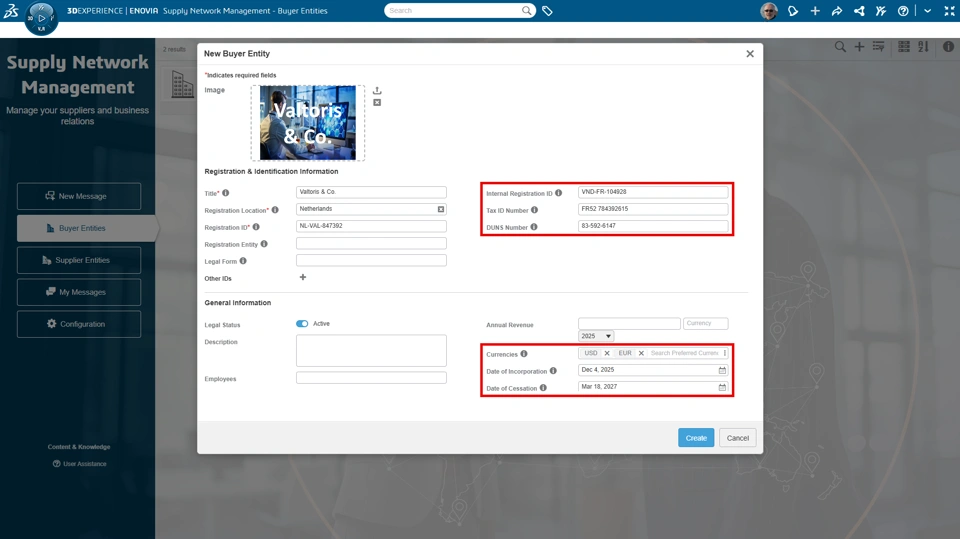Click the Create button
Screen dimensions: 960x539
pyautogui.click(x=696, y=438)
